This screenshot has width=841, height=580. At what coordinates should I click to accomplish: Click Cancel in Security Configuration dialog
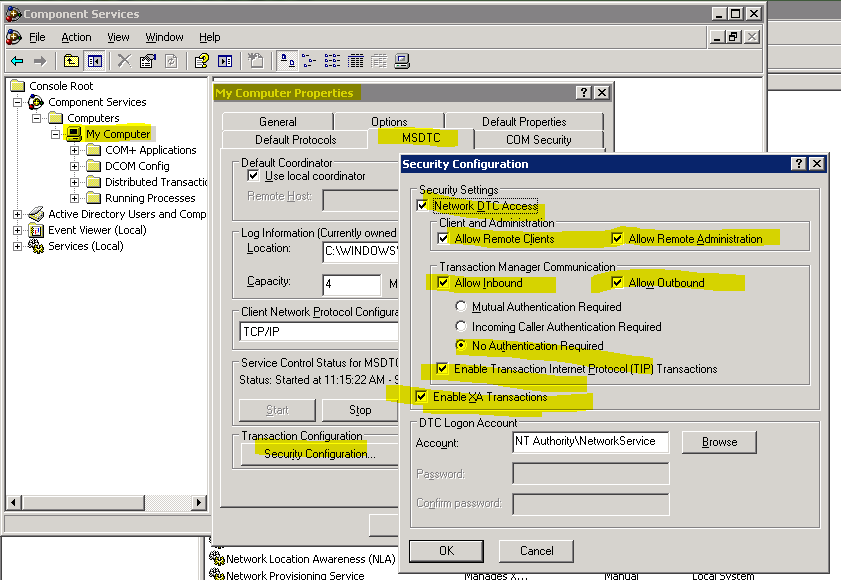[536, 551]
